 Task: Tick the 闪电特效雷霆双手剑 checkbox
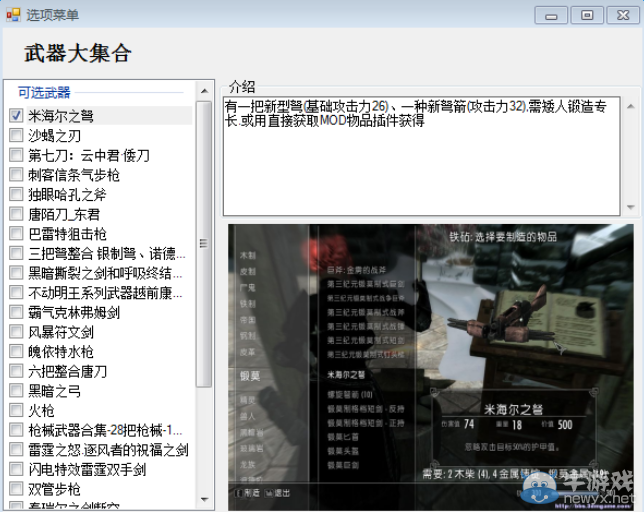pyautogui.click(x=16, y=469)
